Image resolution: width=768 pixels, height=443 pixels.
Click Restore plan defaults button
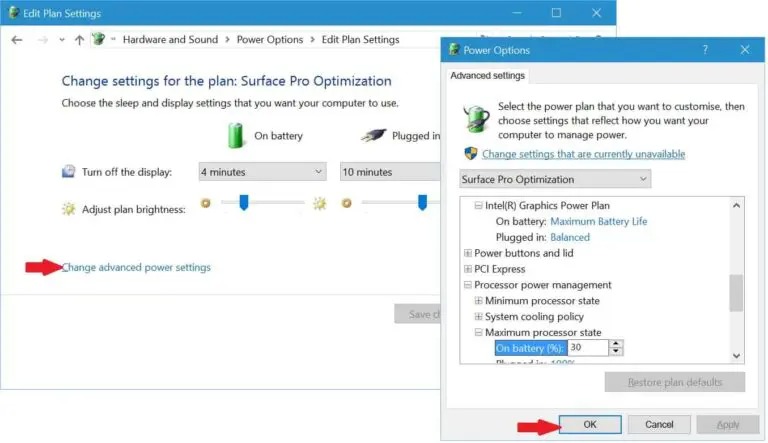(x=675, y=382)
